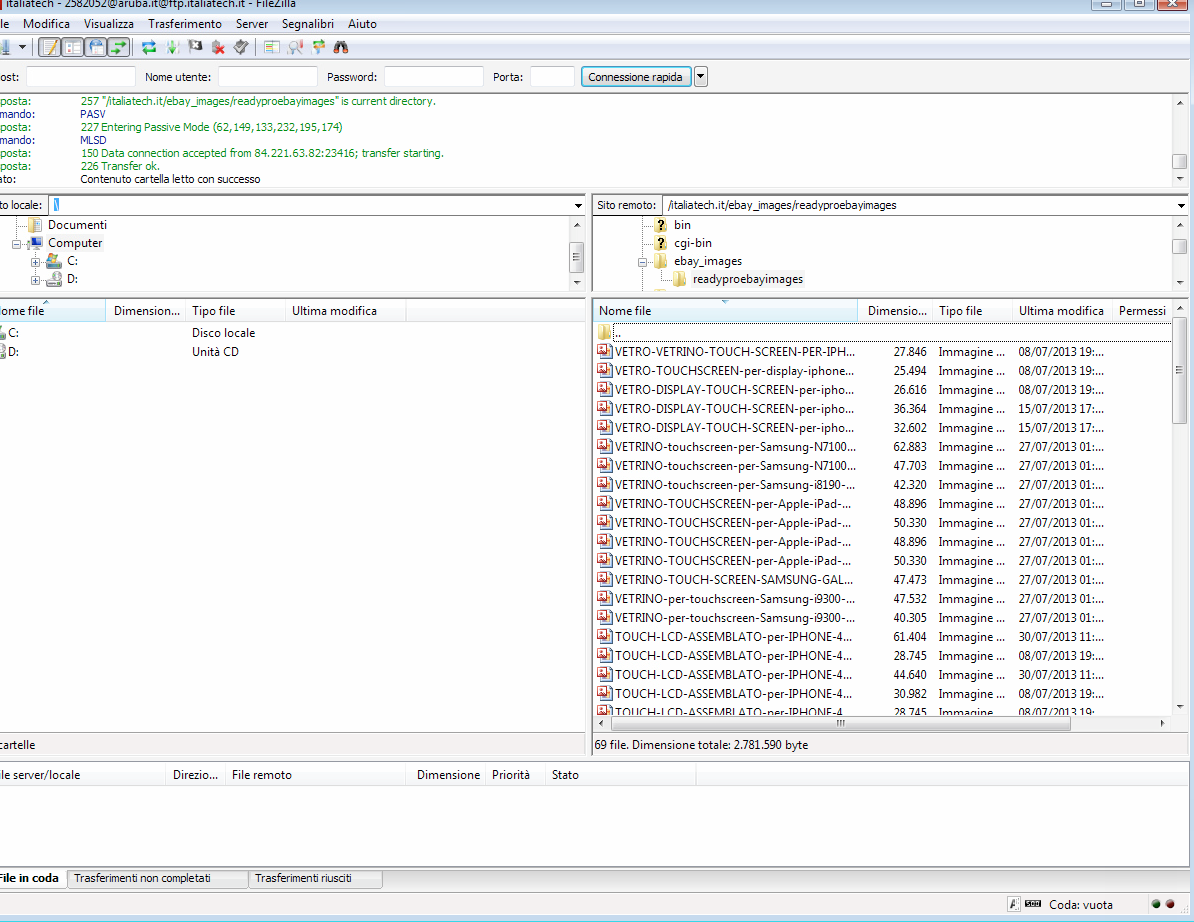Viewport: 1194px width, 922px height.
Task: Select file sized 61.404 TOUCH-LCD-ASSEMBLATO
Action: [x=883, y=637]
